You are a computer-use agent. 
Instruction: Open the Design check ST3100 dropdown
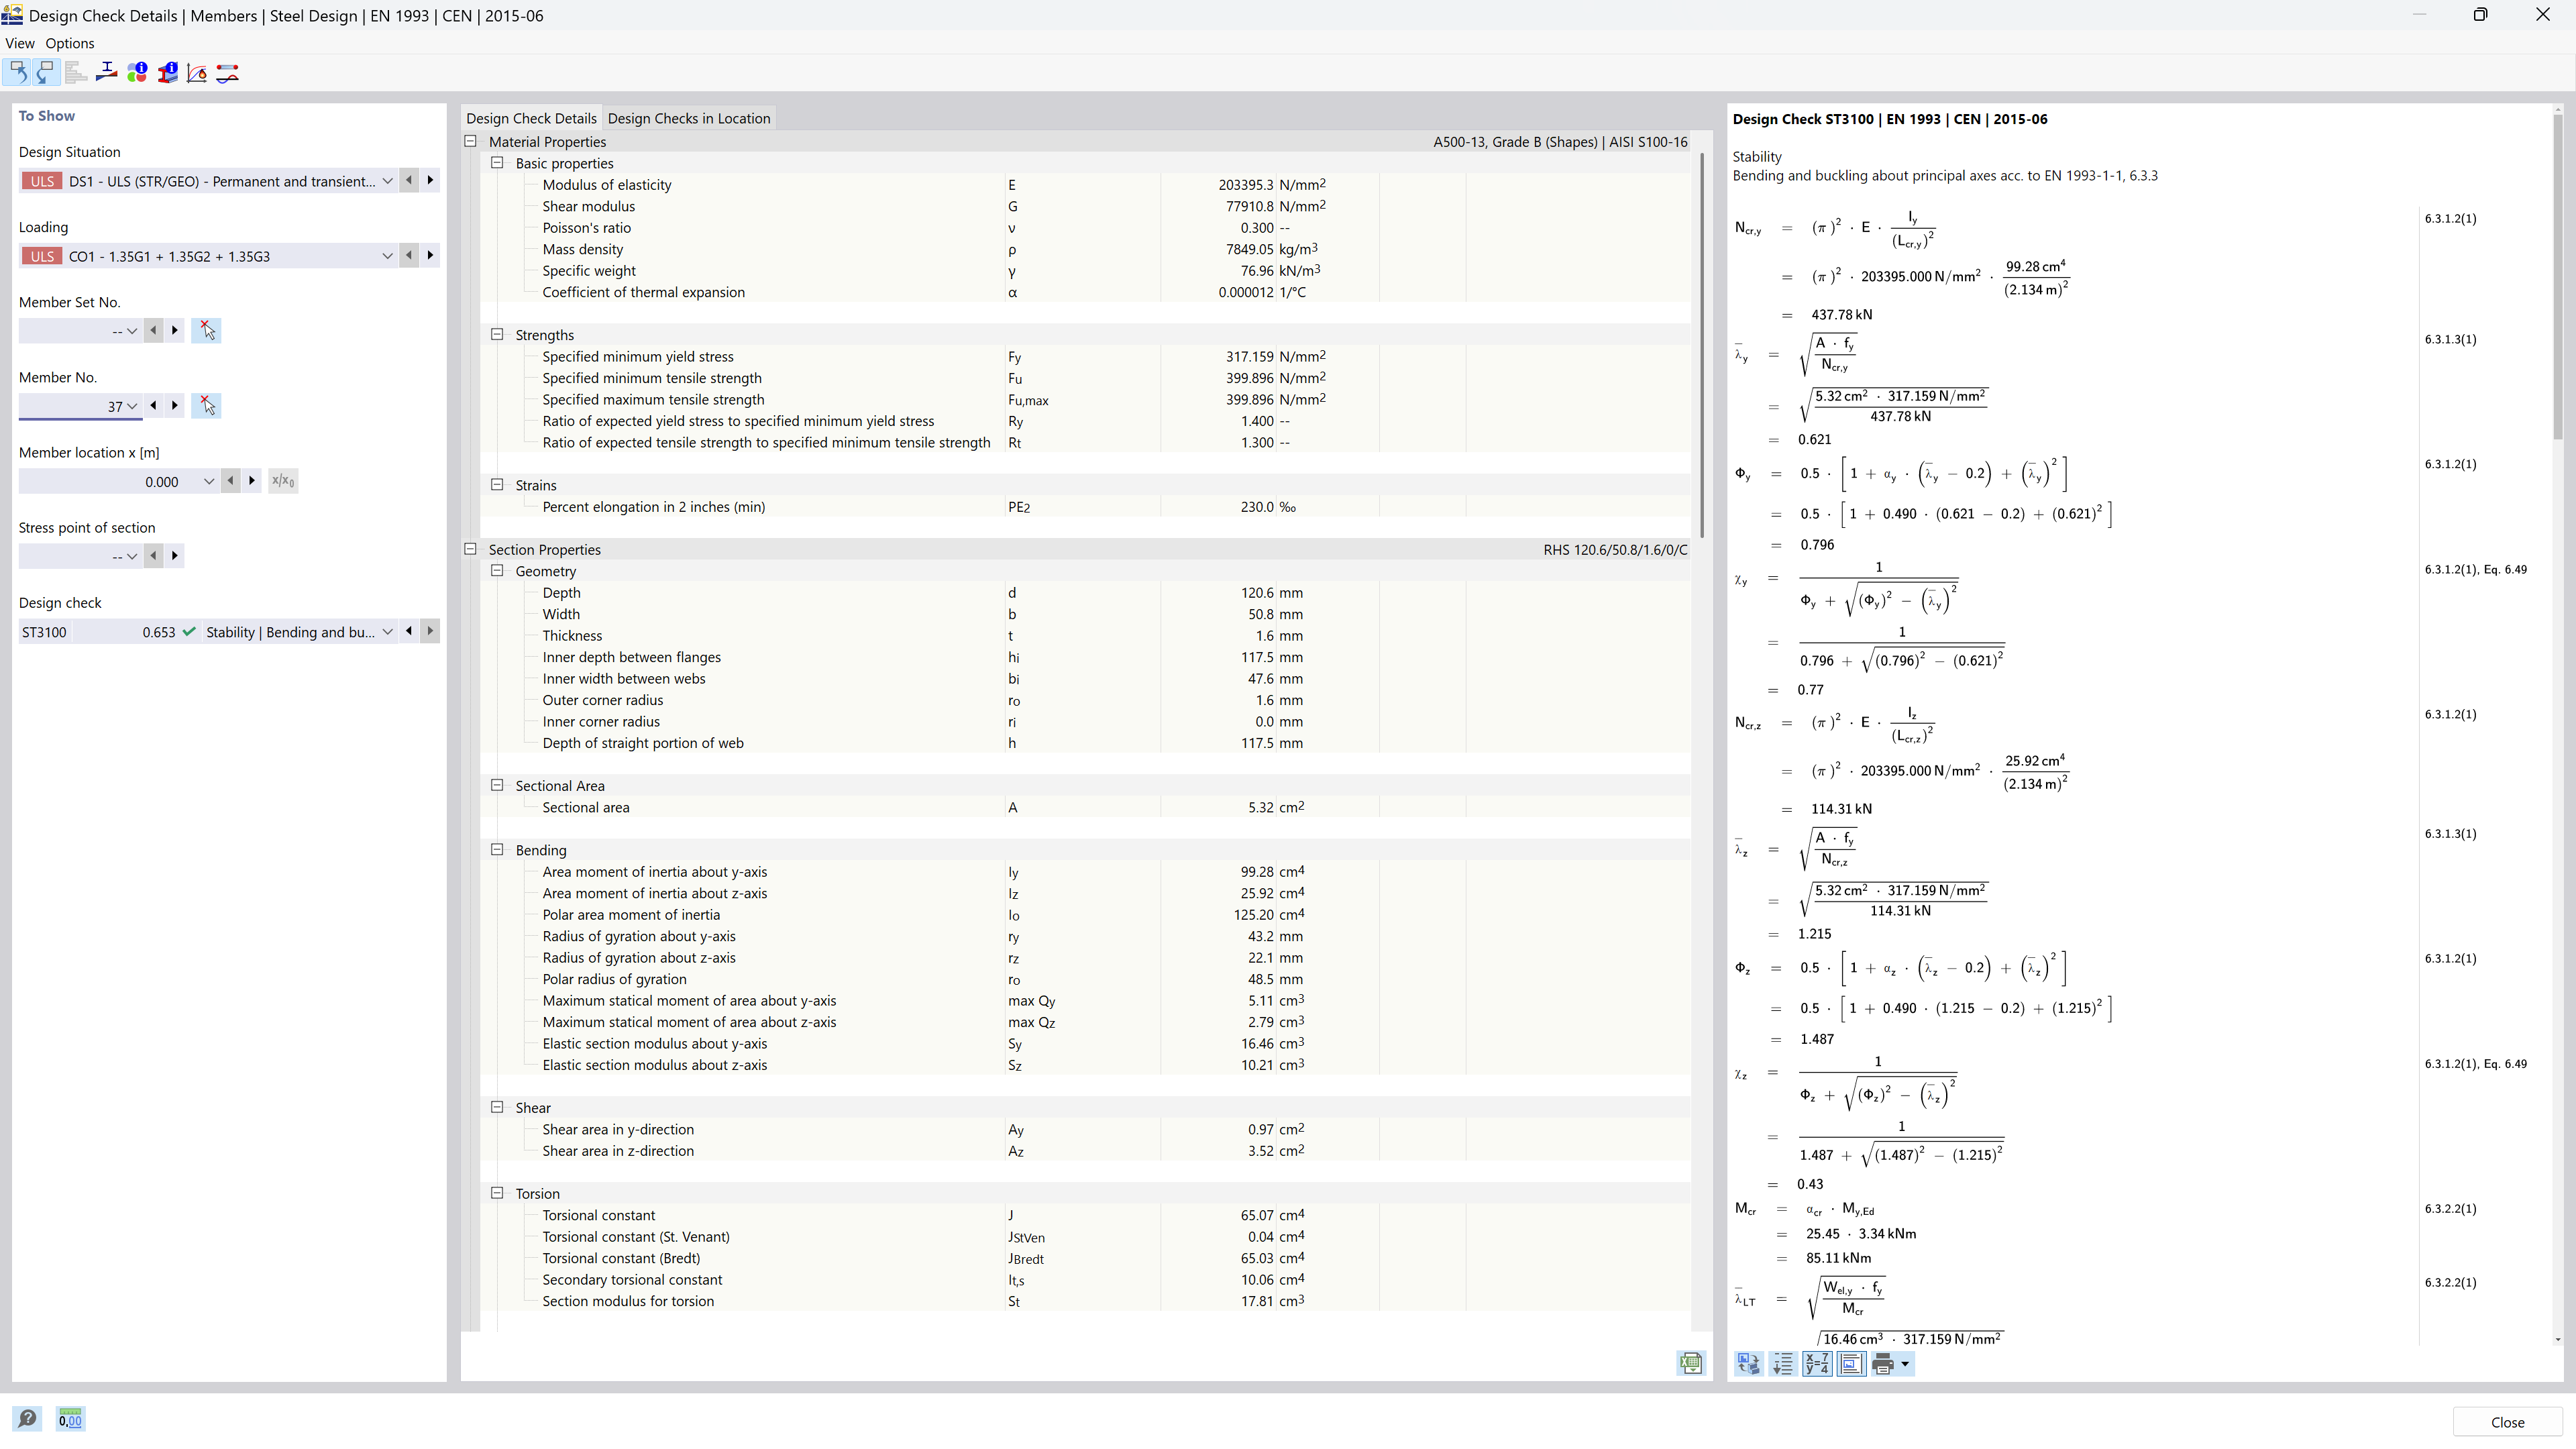[388, 631]
